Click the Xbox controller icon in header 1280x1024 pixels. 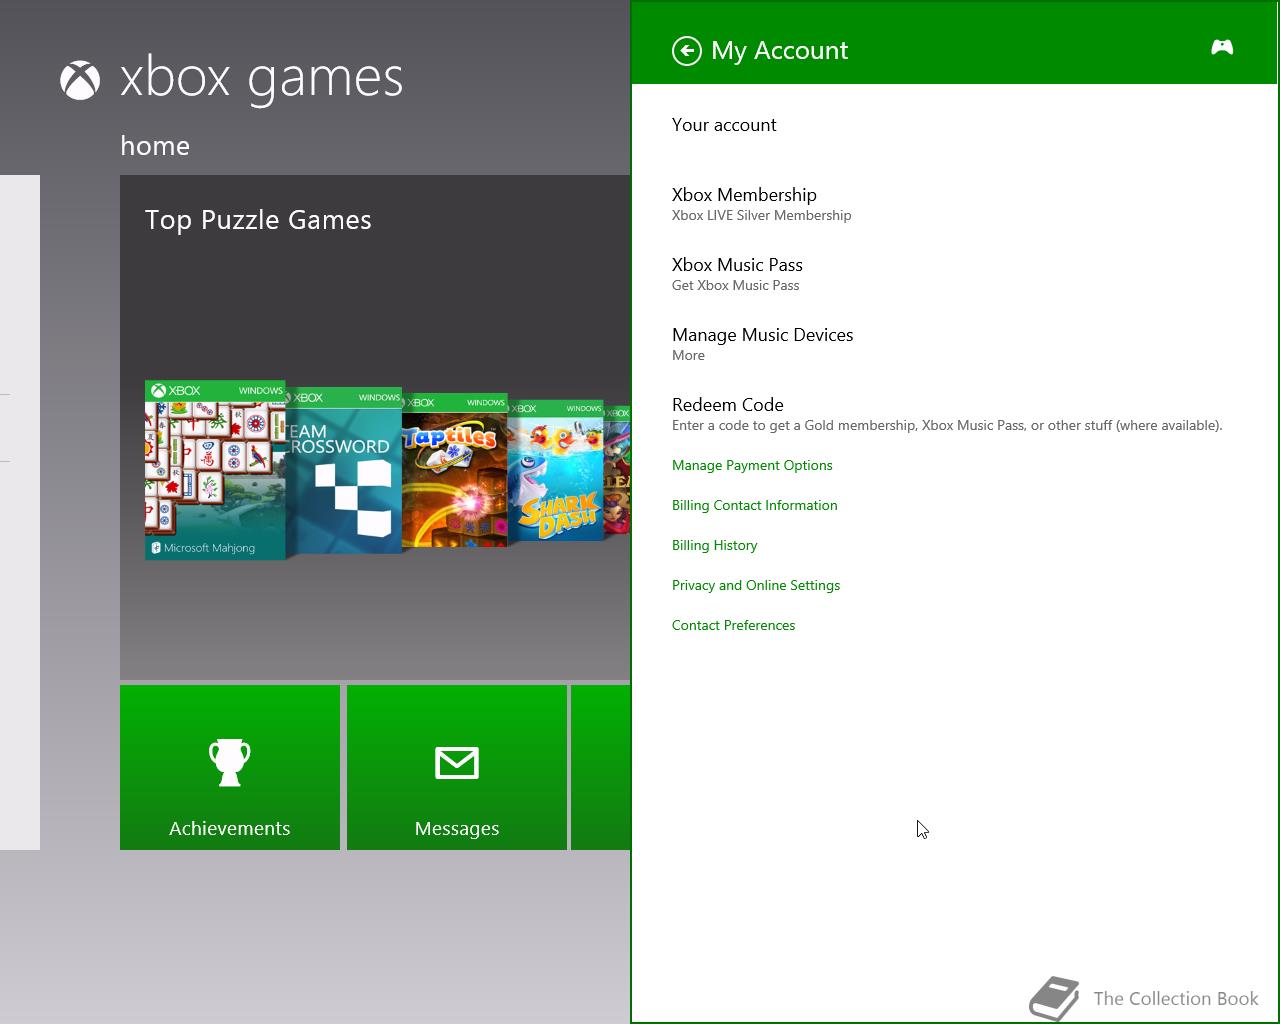pyautogui.click(x=1222, y=47)
